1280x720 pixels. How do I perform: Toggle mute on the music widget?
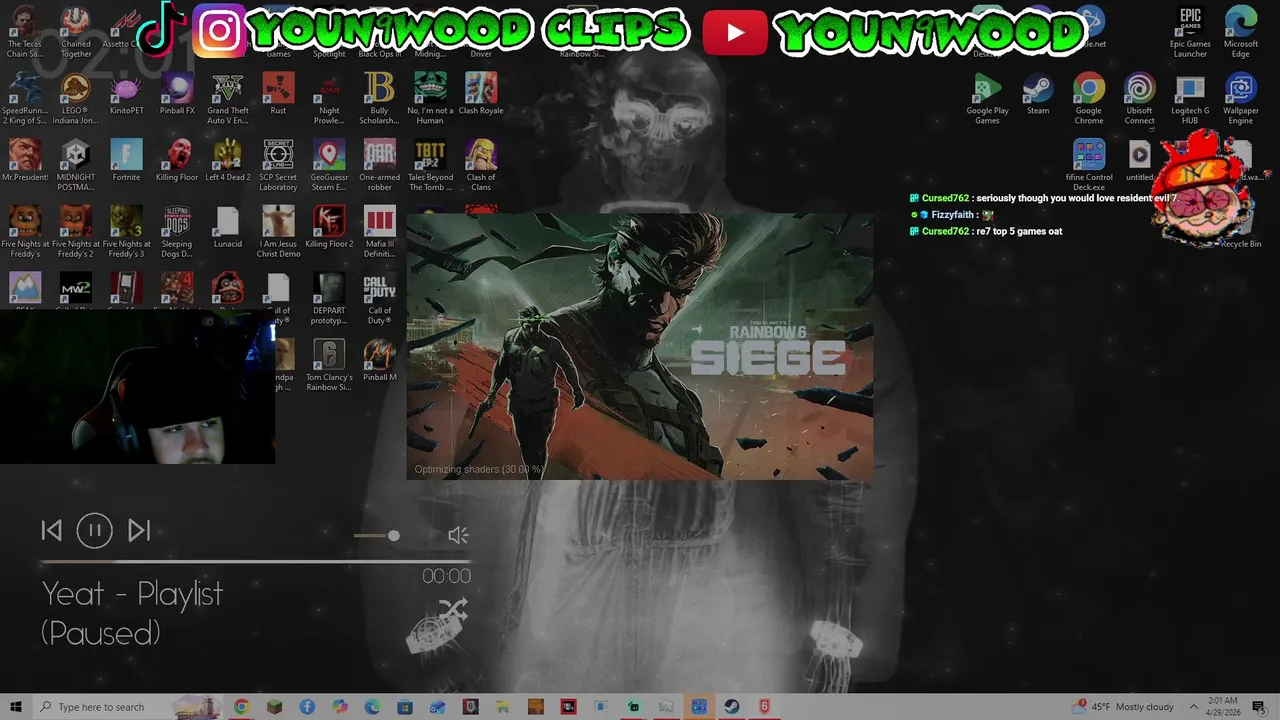pos(458,535)
